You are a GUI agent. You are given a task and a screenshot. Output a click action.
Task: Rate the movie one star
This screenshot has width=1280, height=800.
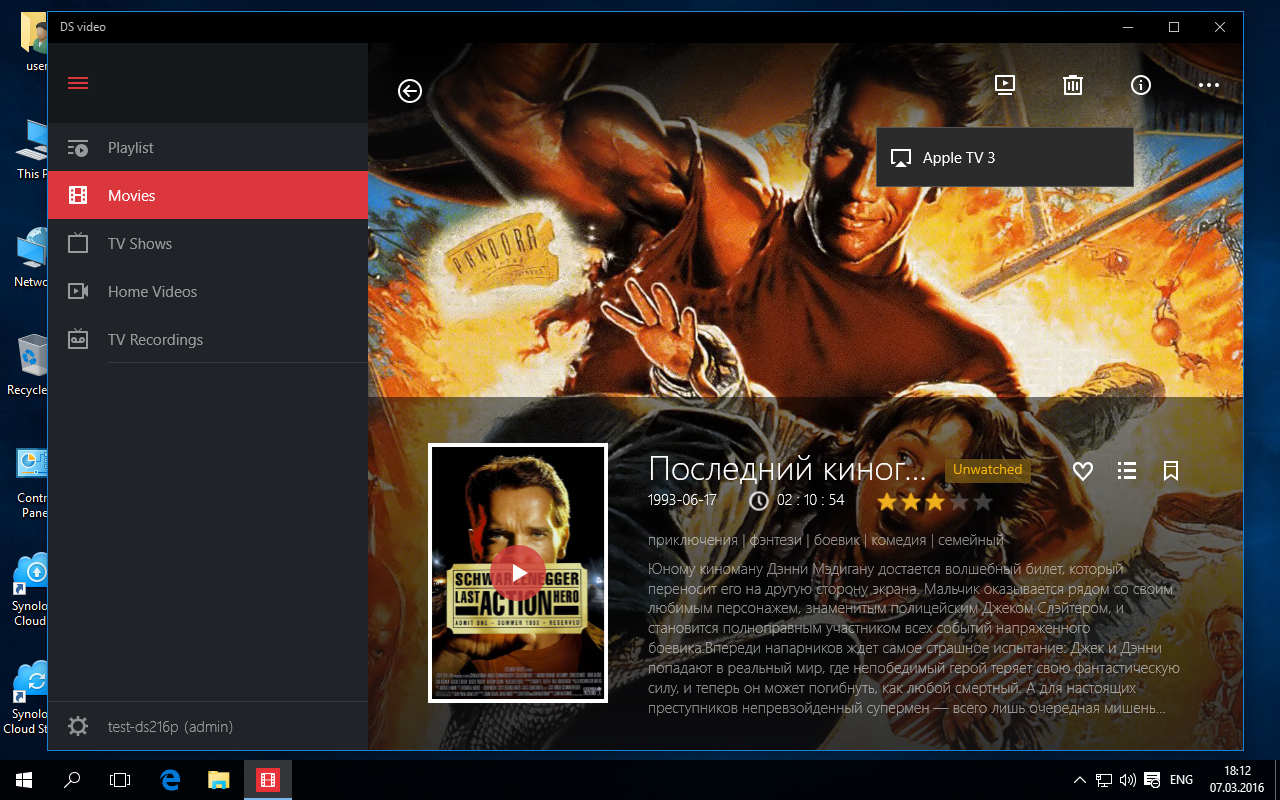pos(886,501)
